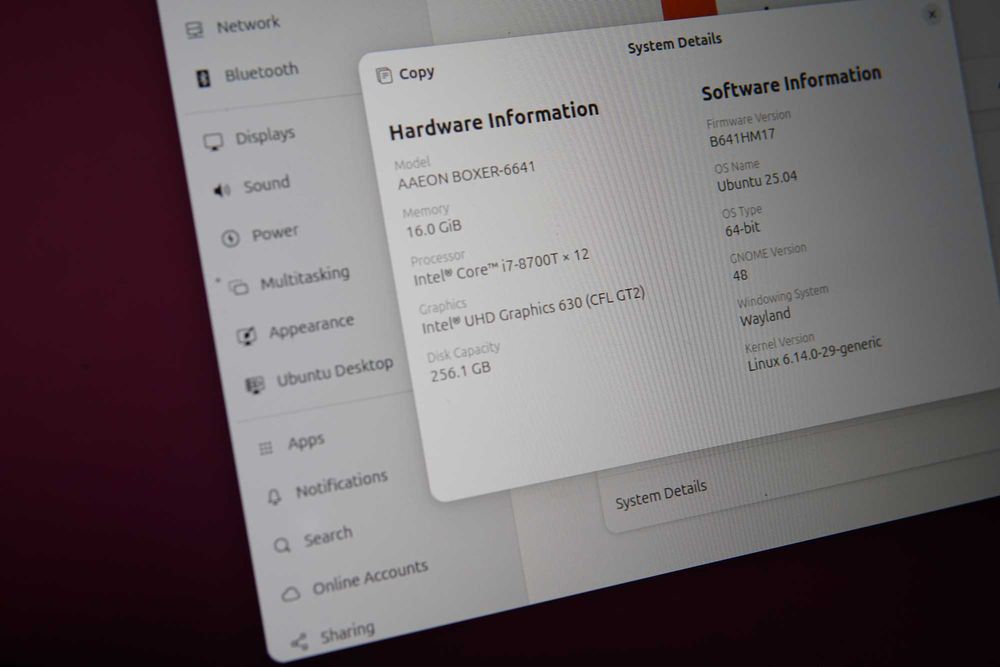Click the Software Information heading
The image size is (1000, 667).
791,84
